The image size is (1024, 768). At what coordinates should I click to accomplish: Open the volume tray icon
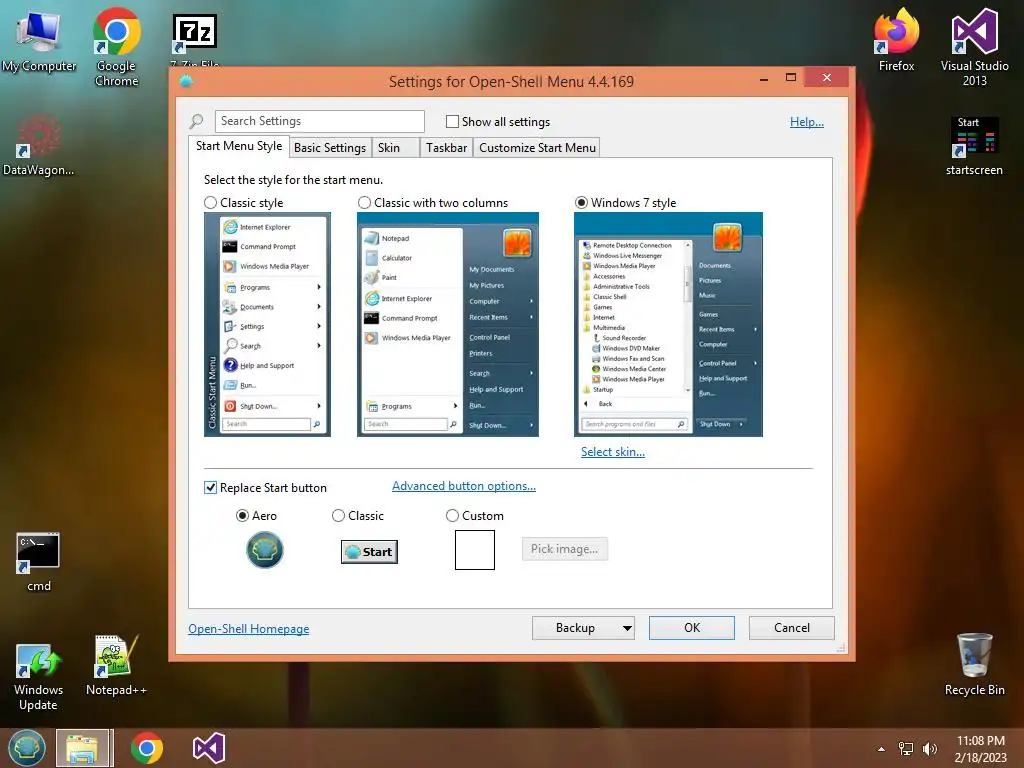[930, 749]
